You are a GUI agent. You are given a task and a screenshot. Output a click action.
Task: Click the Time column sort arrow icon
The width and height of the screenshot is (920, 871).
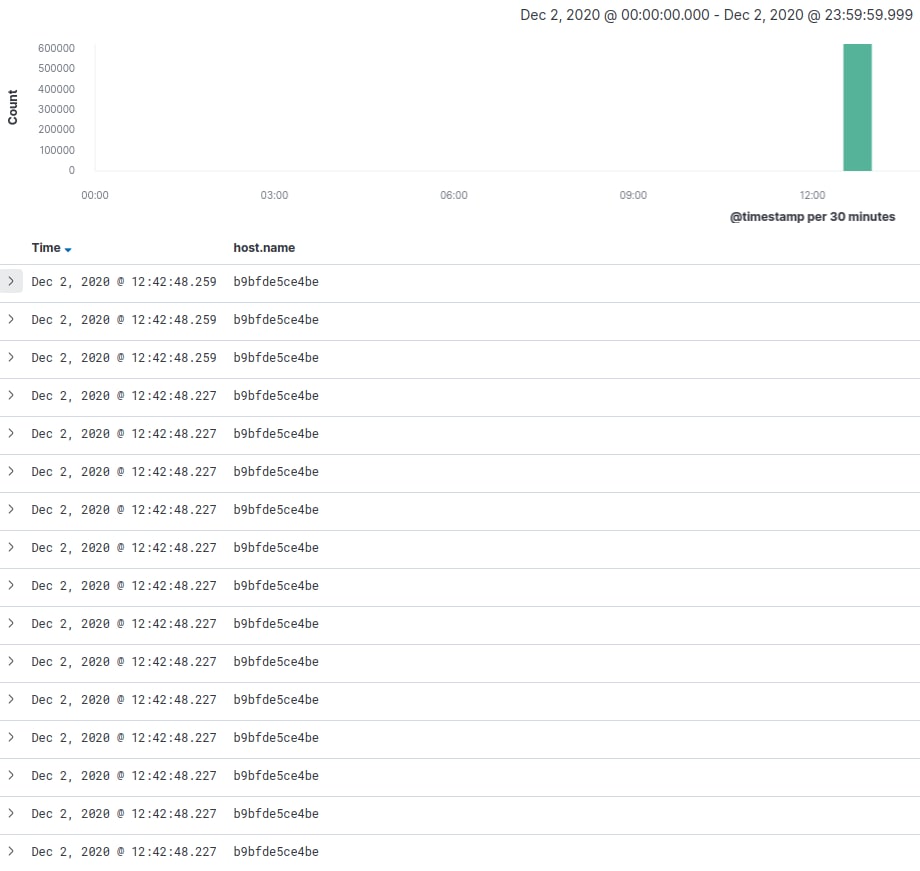68,249
